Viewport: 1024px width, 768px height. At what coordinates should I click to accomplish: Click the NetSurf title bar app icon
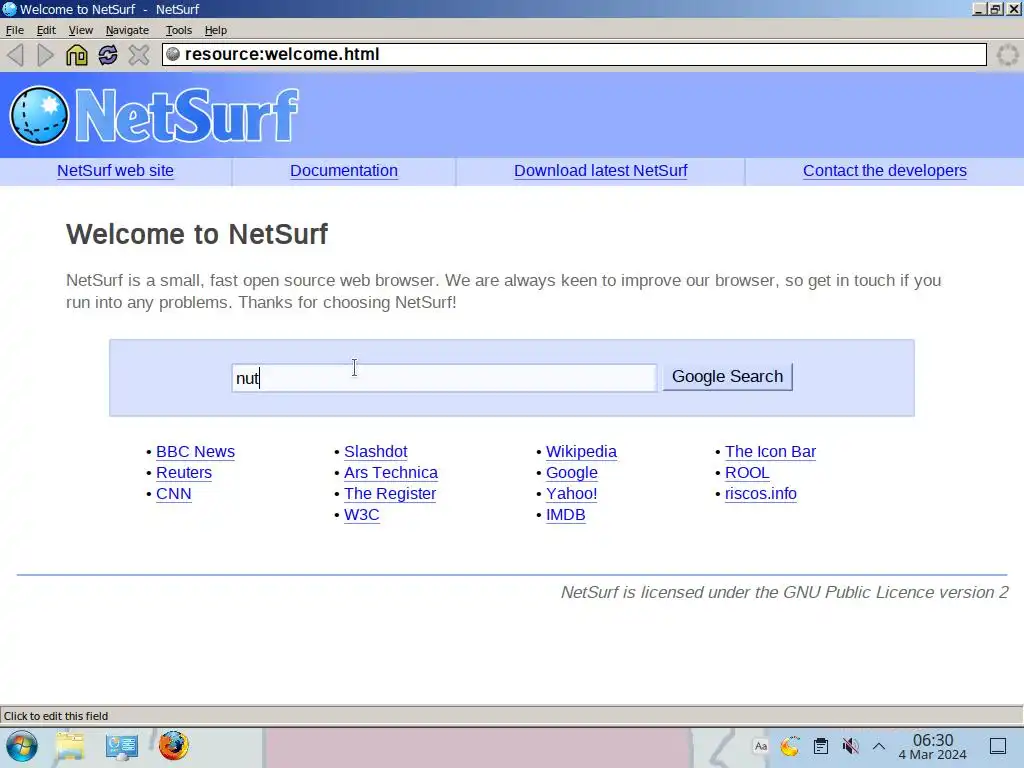click(9, 9)
